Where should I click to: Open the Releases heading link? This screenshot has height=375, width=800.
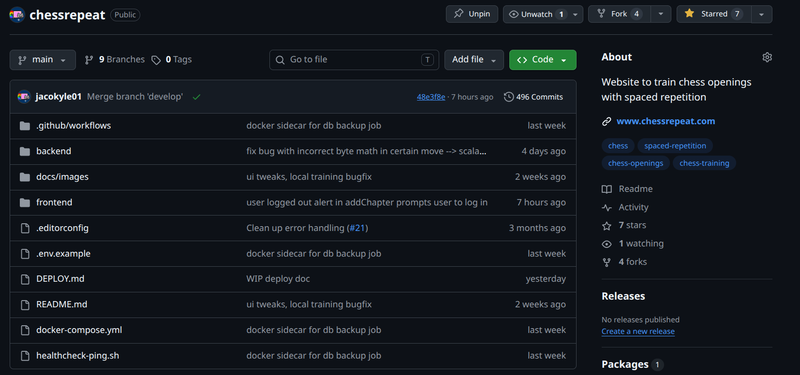[623, 296]
